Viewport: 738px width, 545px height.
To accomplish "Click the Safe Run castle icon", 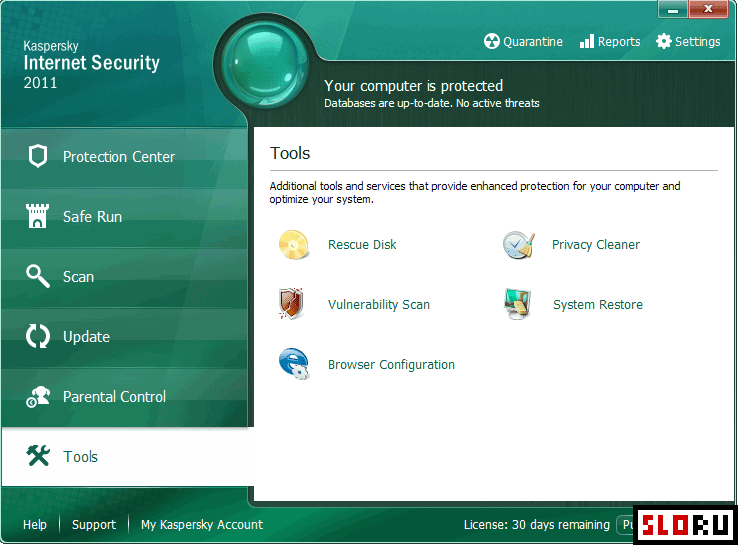I will pyautogui.click(x=37, y=216).
